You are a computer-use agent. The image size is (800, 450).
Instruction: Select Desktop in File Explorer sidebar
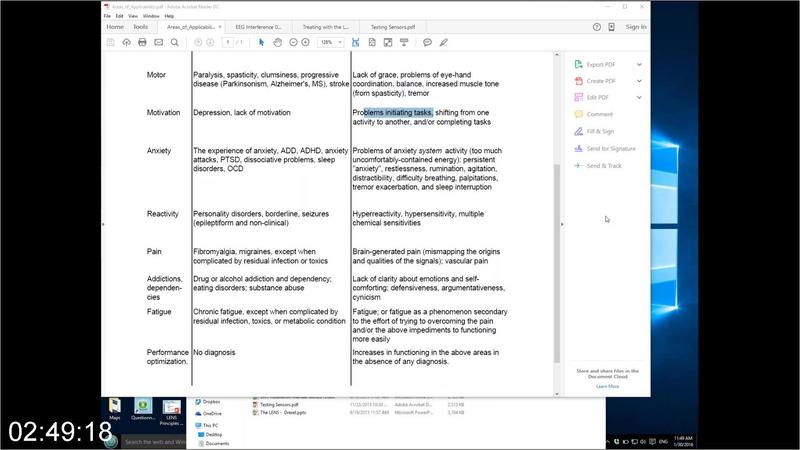214,435
